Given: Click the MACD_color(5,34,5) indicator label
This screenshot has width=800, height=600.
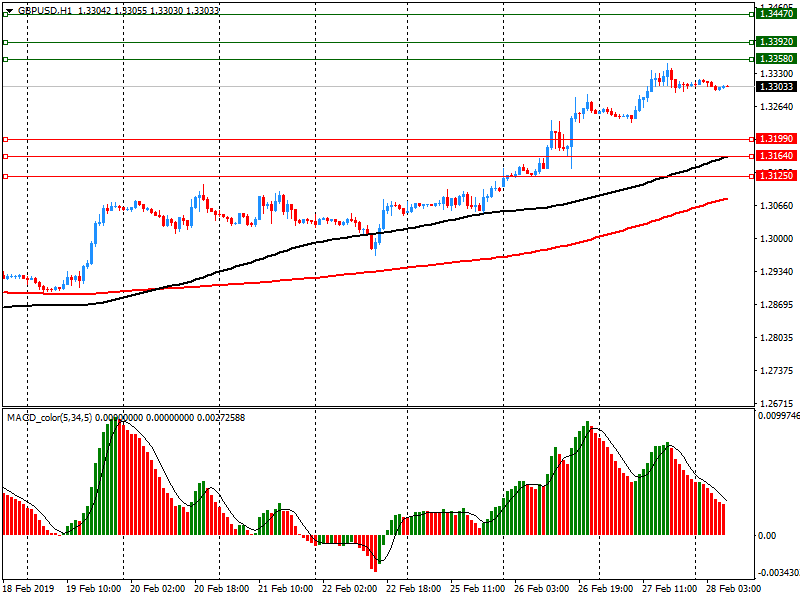Looking at the screenshot, I should 49,418.
